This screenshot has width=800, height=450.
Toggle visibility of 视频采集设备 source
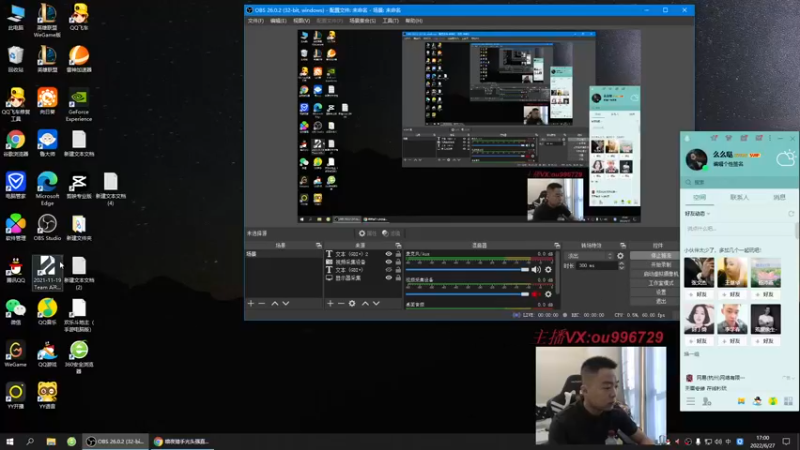pyautogui.click(x=389, y=262)
